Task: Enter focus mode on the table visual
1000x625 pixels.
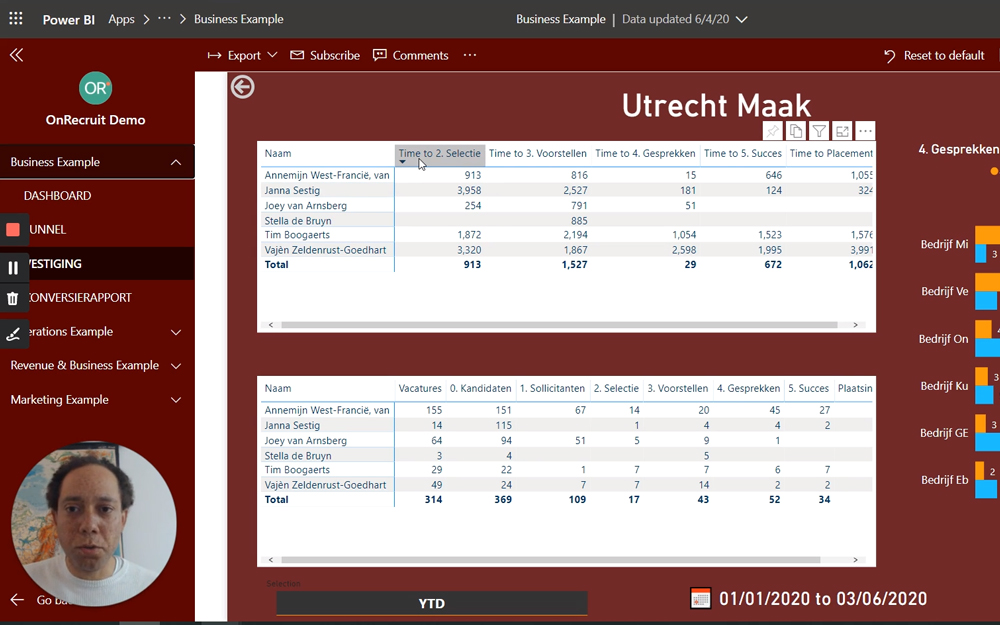Action: tap(843, 130)
